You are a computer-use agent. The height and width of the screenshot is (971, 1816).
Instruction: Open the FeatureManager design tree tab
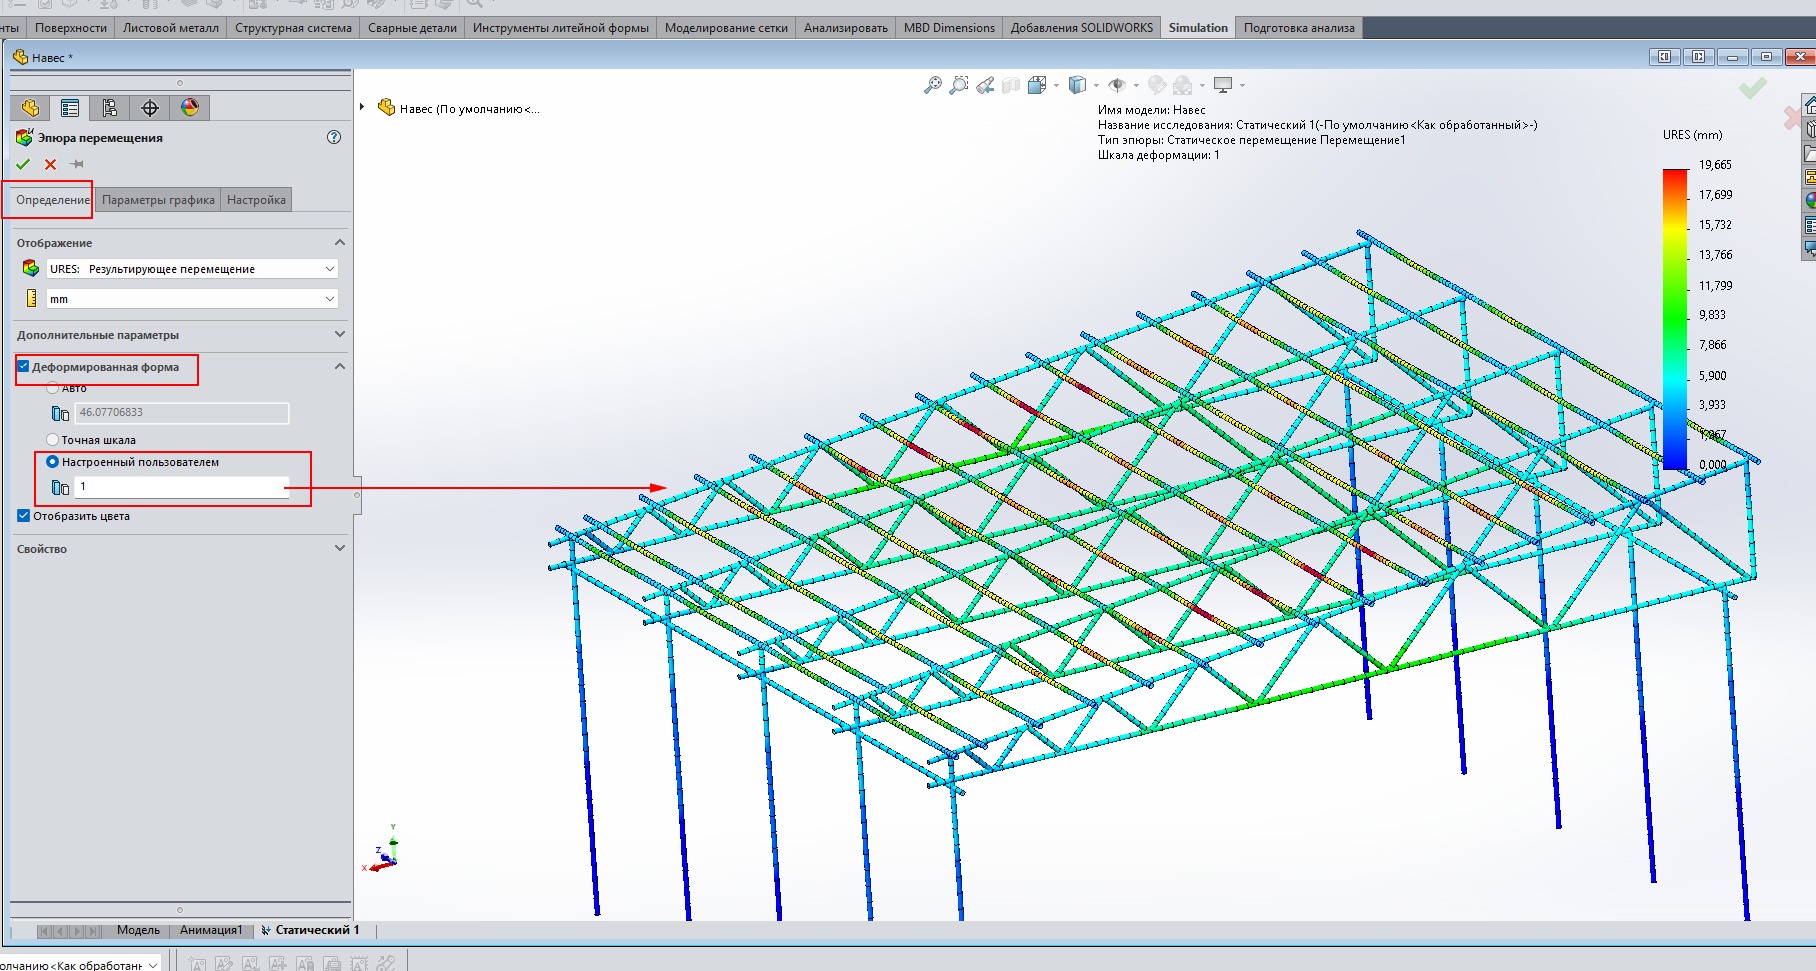pyautogui.click(x=30, y=108)
